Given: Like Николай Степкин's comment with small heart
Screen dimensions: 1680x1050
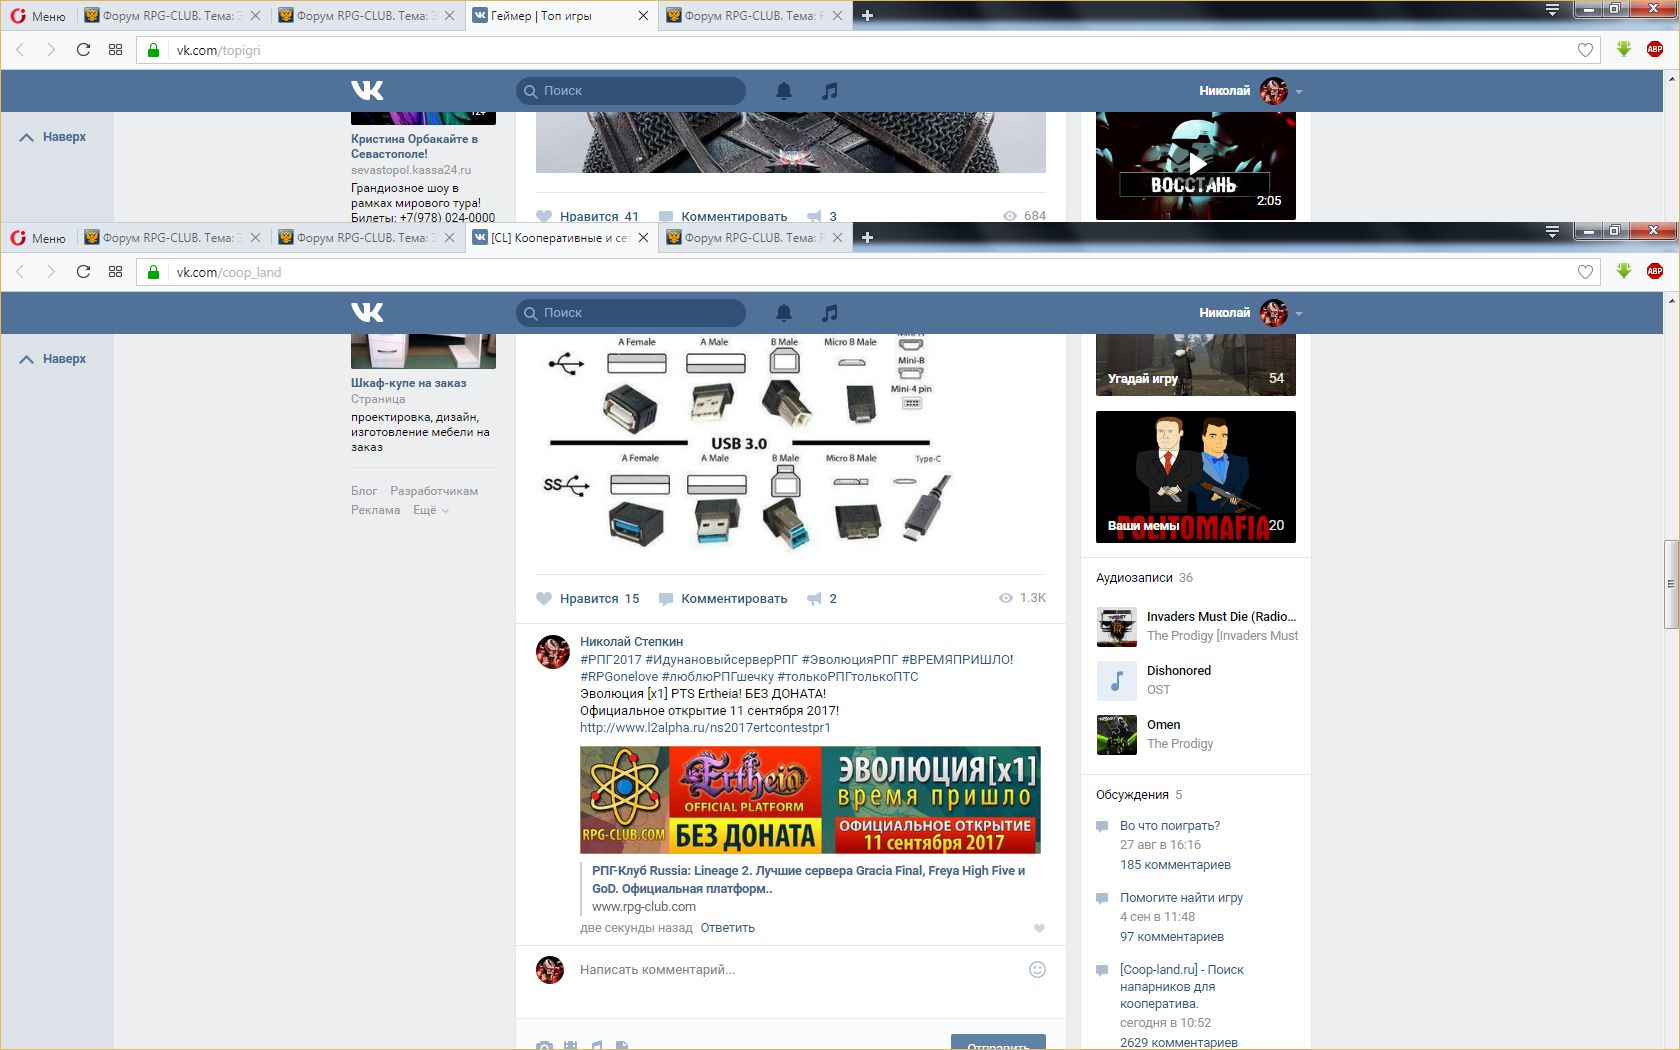Looking at the screenshot, I should [x=1039, y=928].
